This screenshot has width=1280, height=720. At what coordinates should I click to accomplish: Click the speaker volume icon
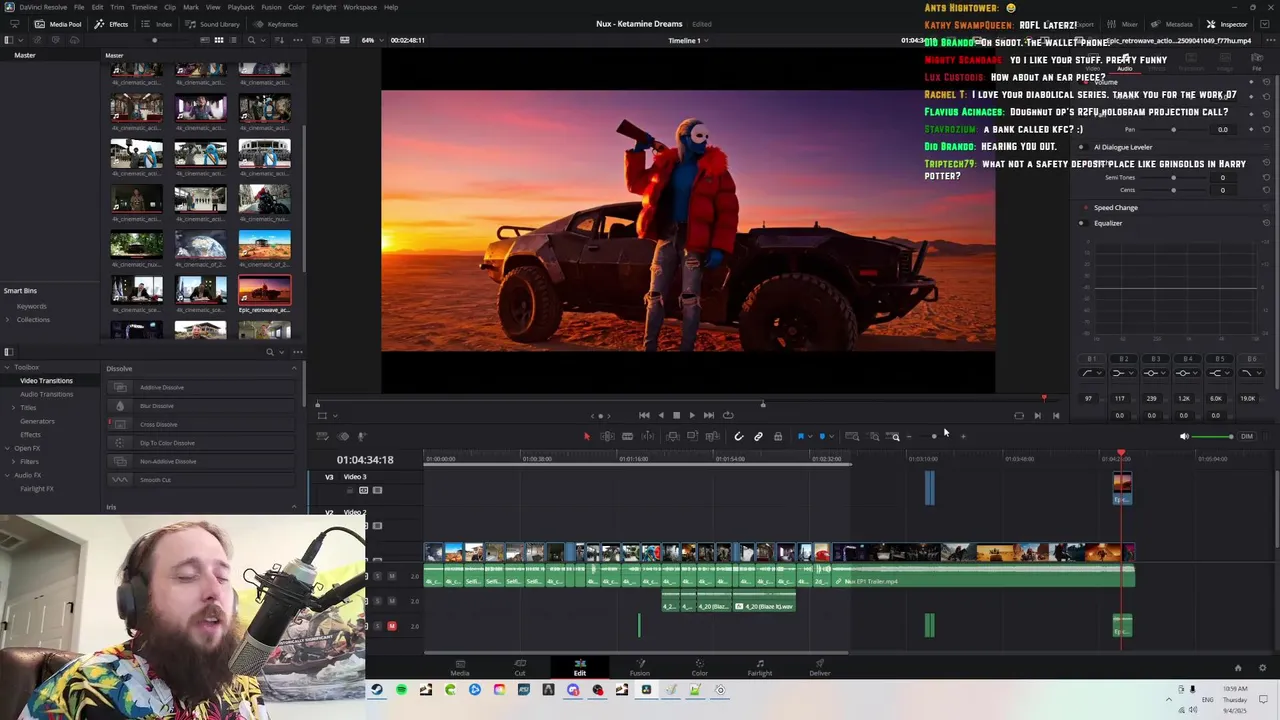[1184, 436]
